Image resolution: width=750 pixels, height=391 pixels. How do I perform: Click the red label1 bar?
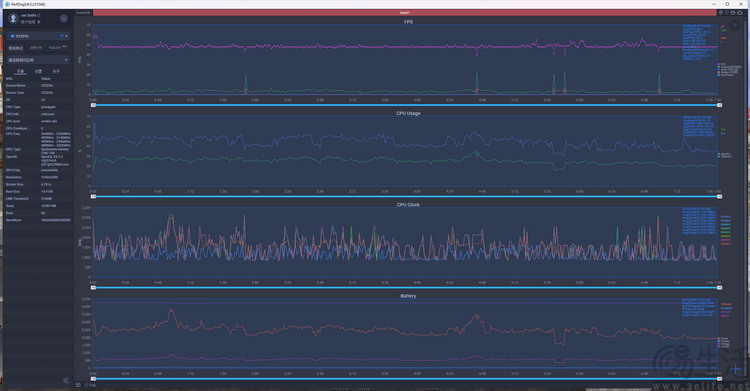pos(405,13)
